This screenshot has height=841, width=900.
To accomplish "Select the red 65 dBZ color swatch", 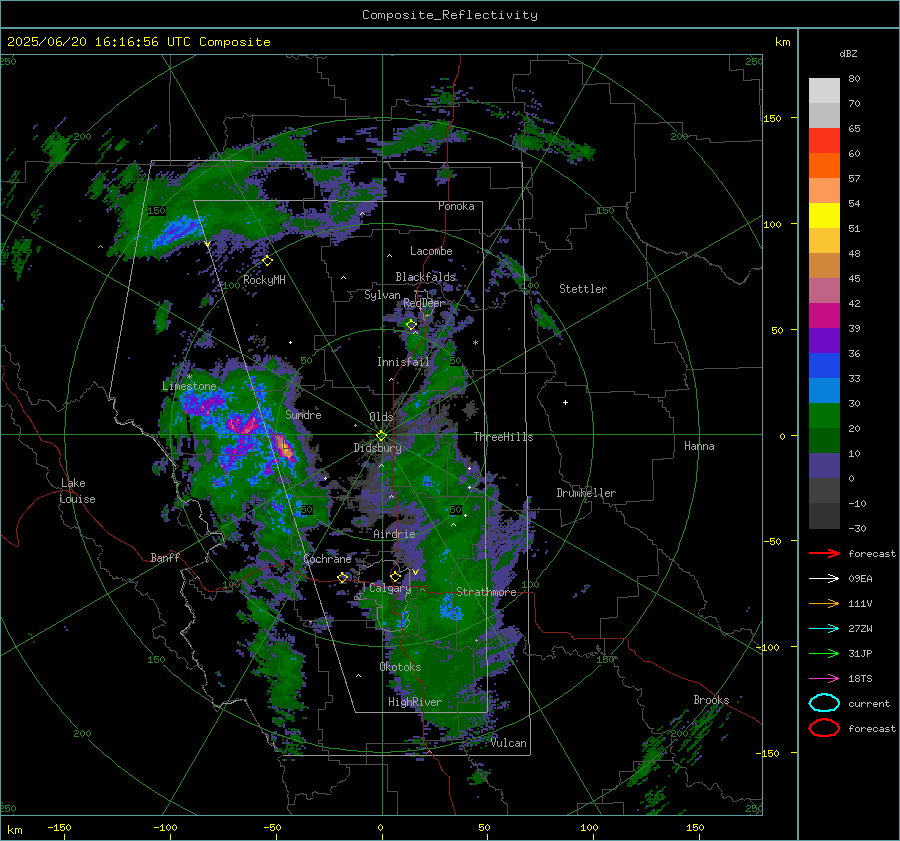I will [x=824, y=140].
